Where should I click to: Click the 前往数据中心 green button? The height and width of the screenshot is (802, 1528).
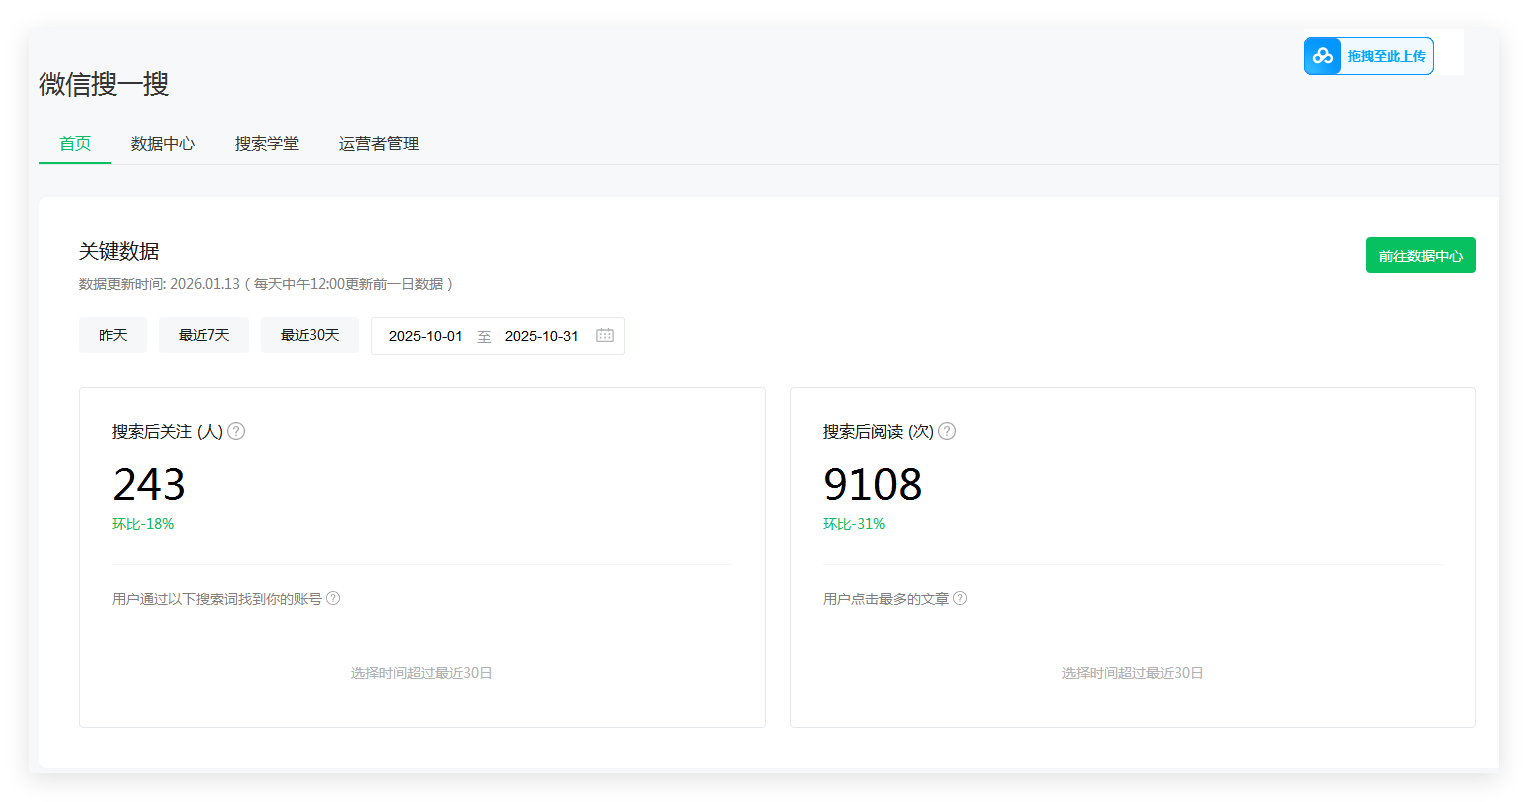point(1420,255)
